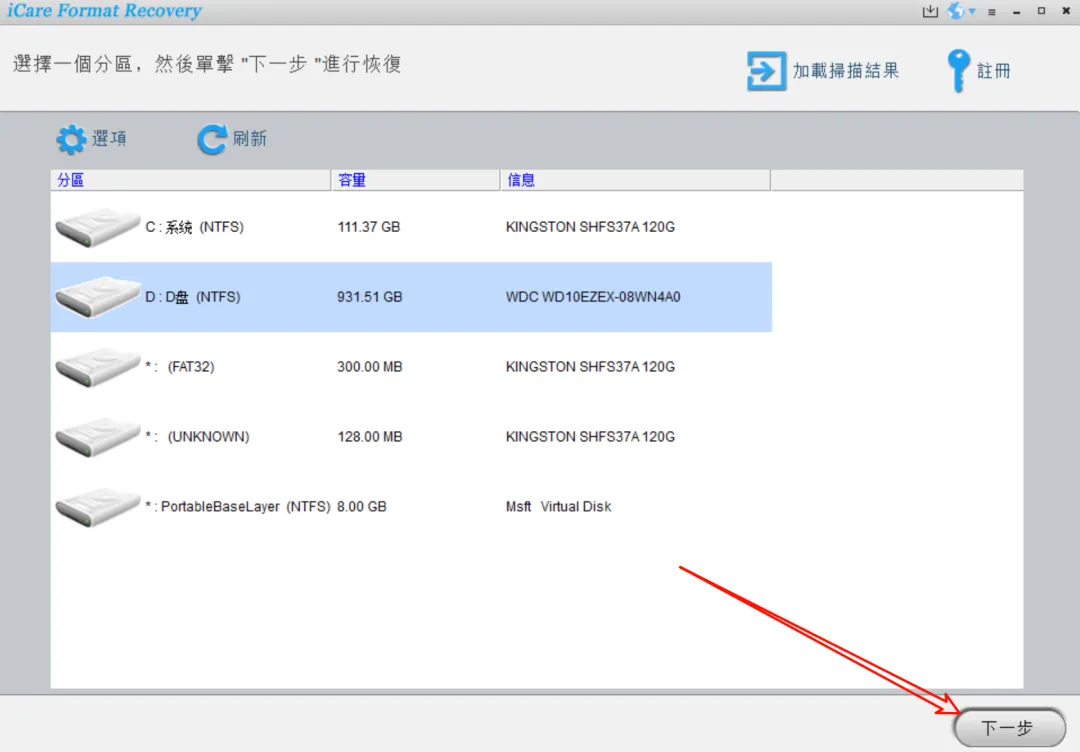The width and height of the screenshot is (1080, 752).
Task: Select the C: 系统 (NTFS) row
Action: click(x=411, y=227)
